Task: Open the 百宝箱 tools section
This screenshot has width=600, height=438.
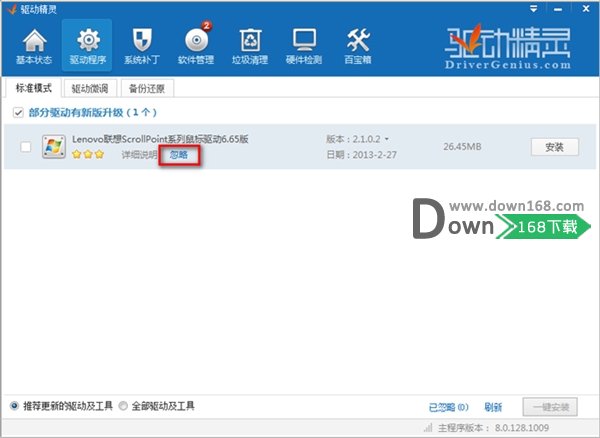Action: coord(358,46)
